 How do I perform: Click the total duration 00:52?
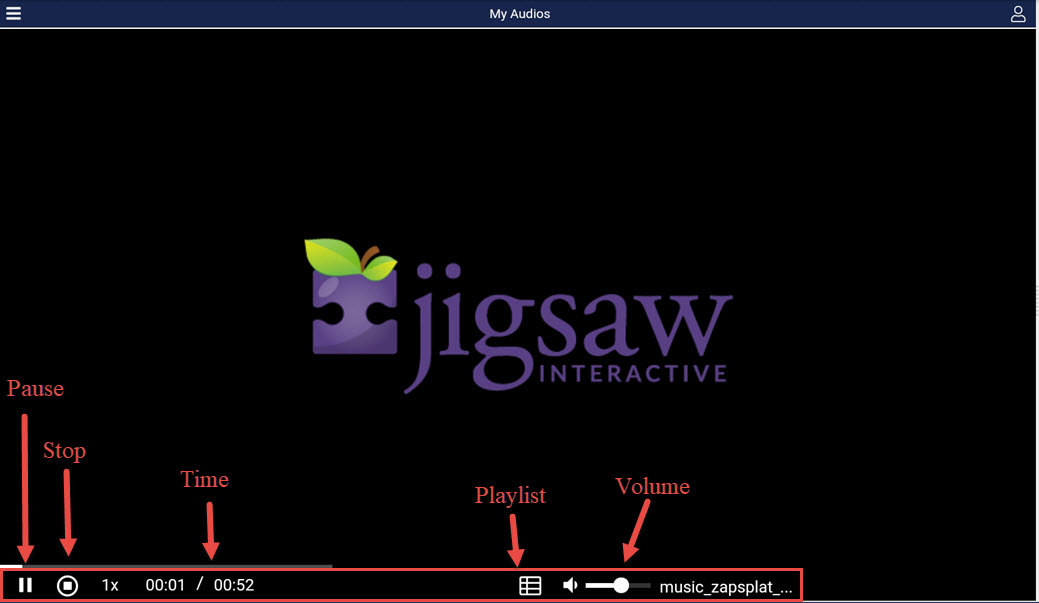234,585
